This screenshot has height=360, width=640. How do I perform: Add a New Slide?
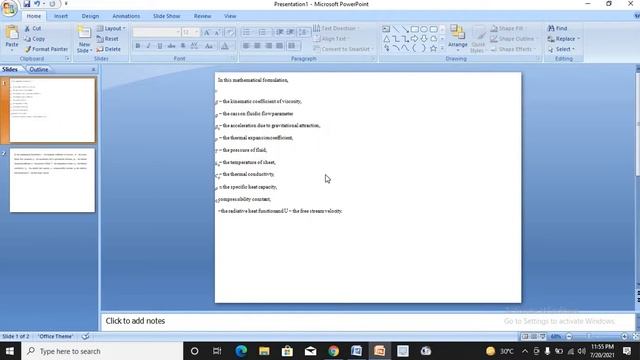click(84, 39)
